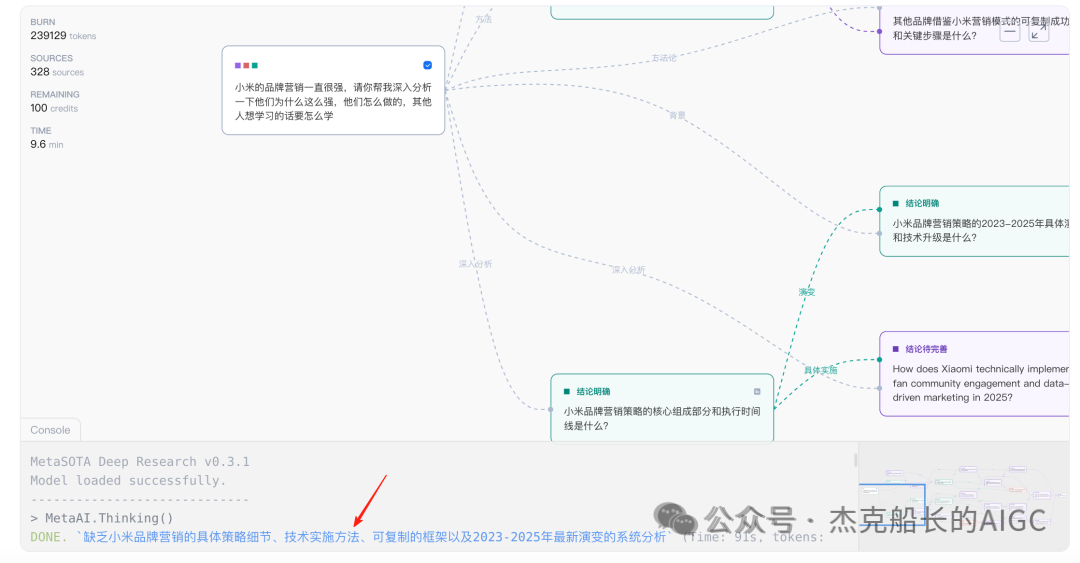Image resolution: width=1080 pixels, height=563 pixels.
Task: Click console line Model loaded successfully
Action: [x=128, y=480]
